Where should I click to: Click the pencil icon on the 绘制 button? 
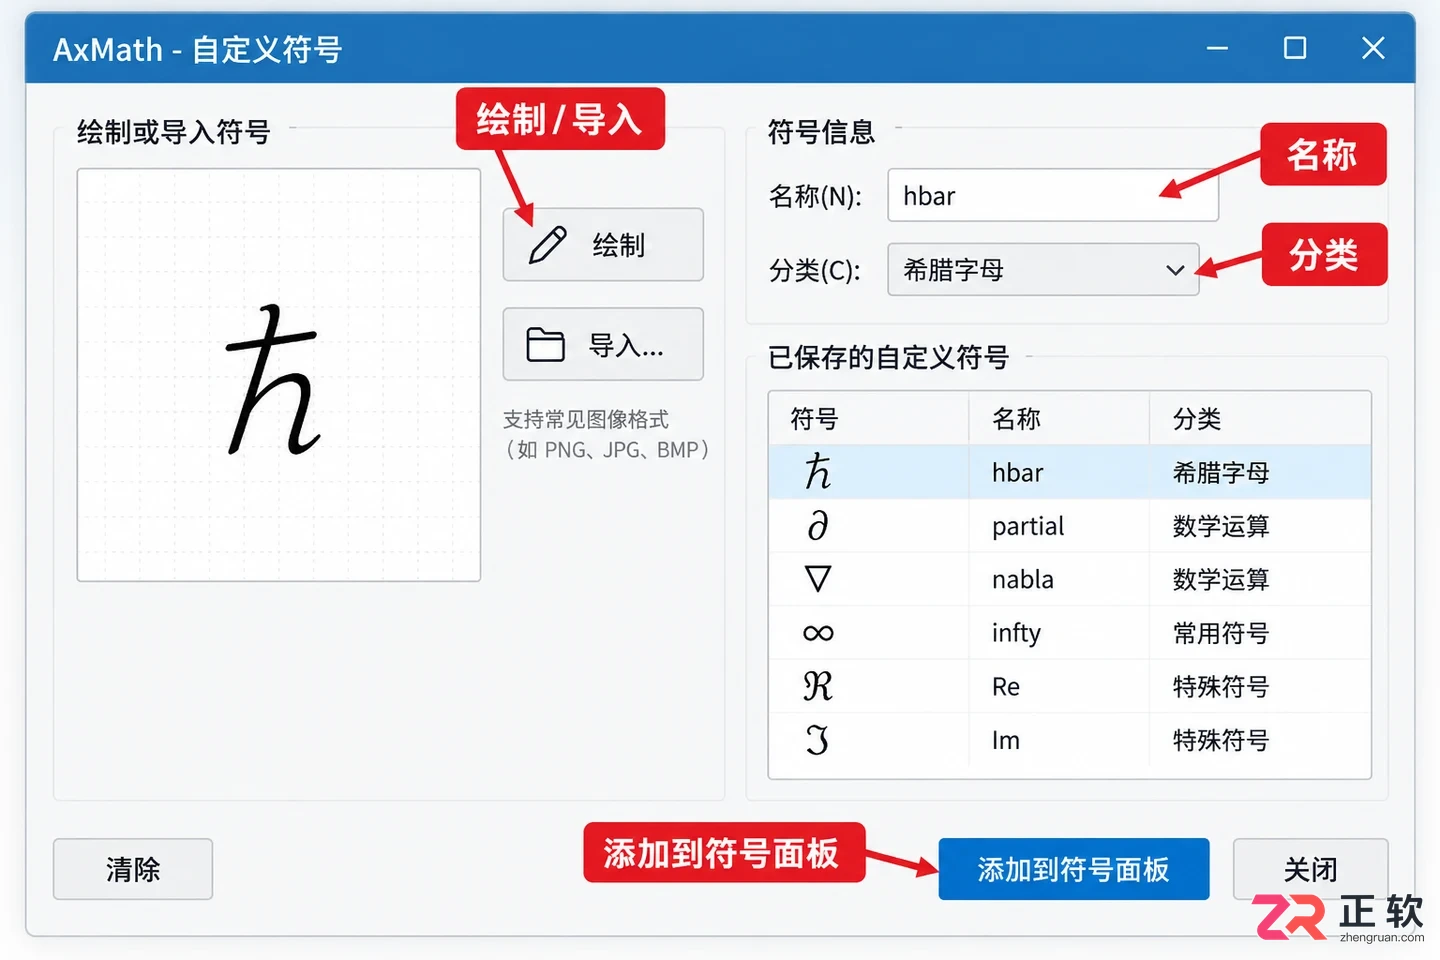click(548, 245)
